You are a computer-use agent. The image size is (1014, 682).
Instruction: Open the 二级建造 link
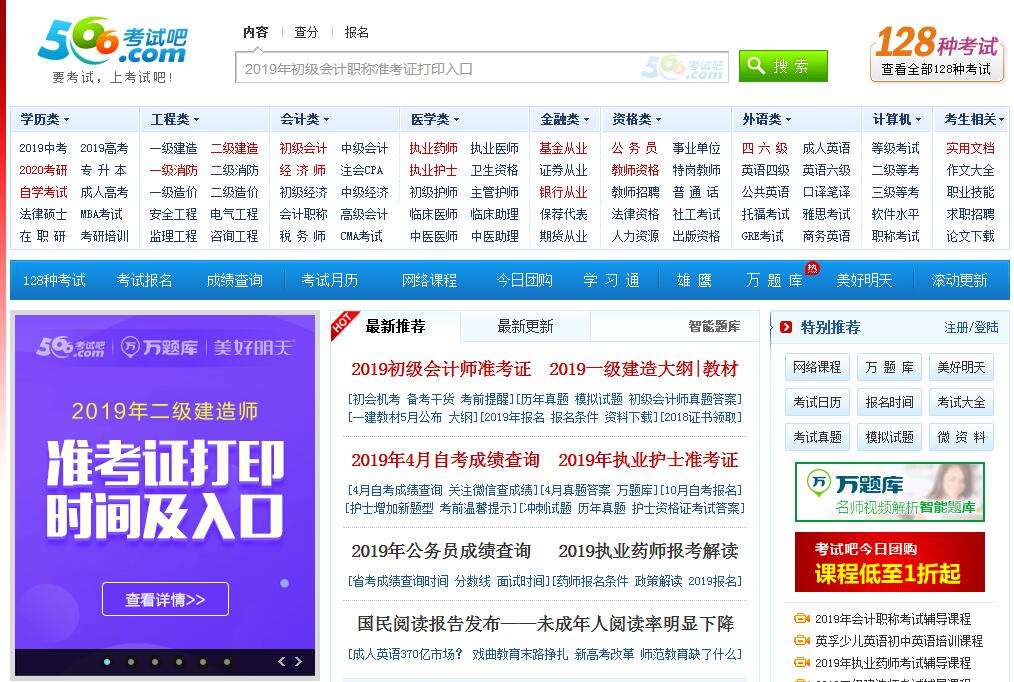[x=234, y=148]
